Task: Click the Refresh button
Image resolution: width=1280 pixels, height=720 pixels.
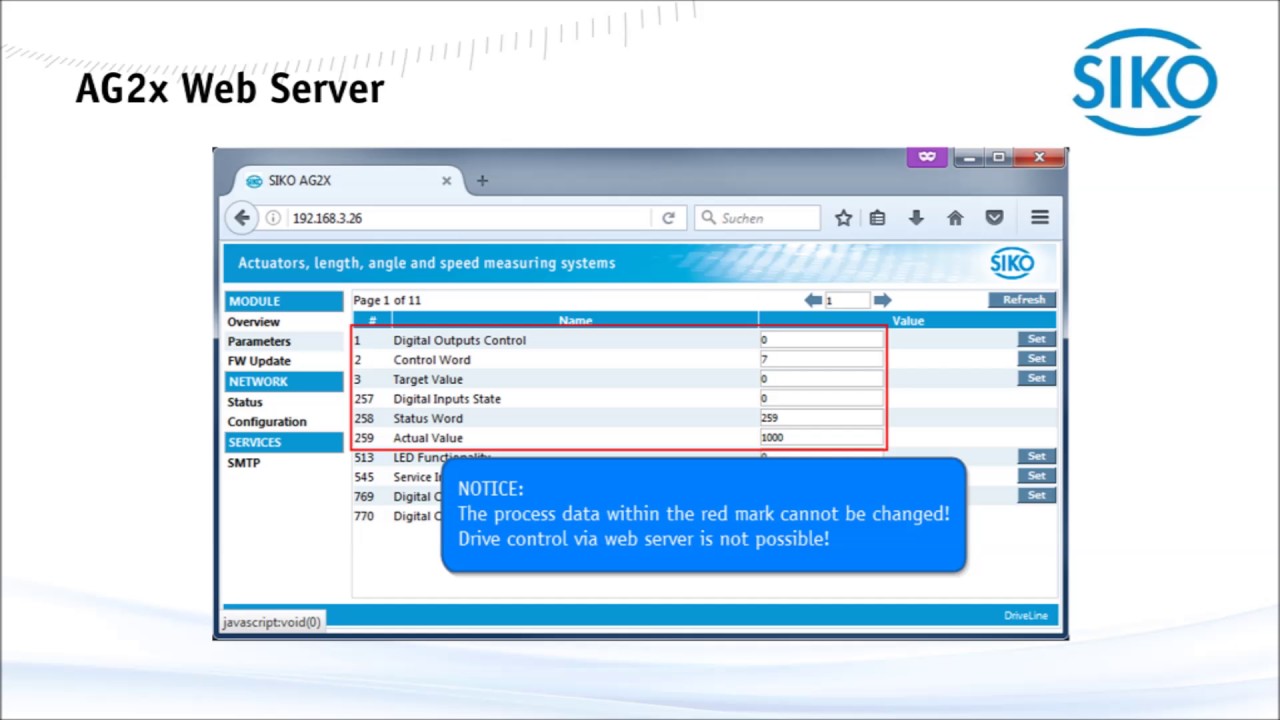Action: (x=1023, y=300)
